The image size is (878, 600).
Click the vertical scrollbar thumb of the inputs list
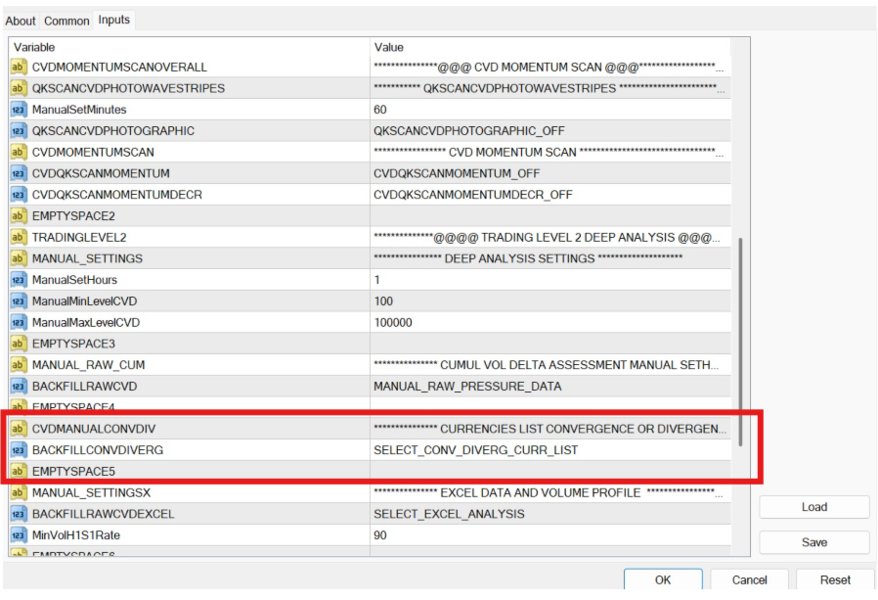pyautogui.click(x=740, y=342)
